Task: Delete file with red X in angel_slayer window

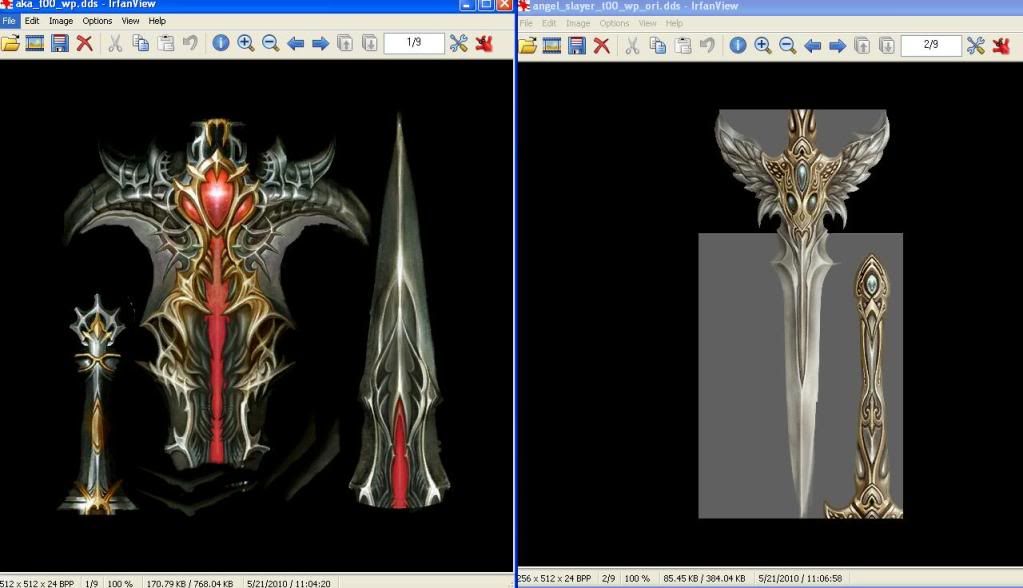Action: tap(602, 45)
